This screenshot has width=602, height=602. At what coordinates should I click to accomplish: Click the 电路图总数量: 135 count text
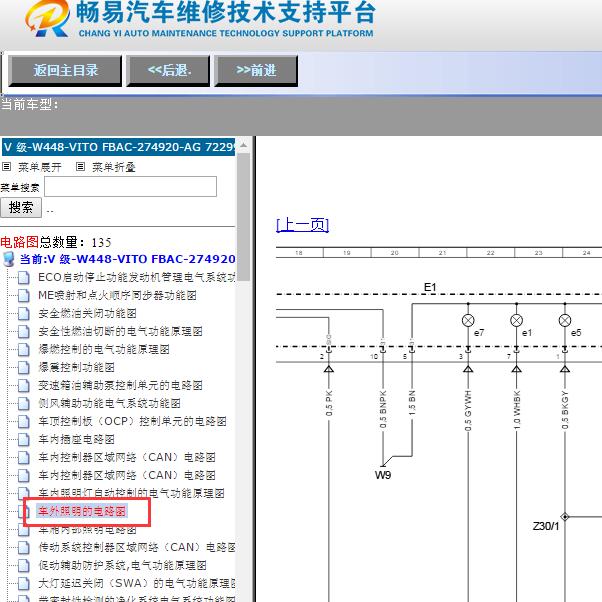(x=56, y=242)
